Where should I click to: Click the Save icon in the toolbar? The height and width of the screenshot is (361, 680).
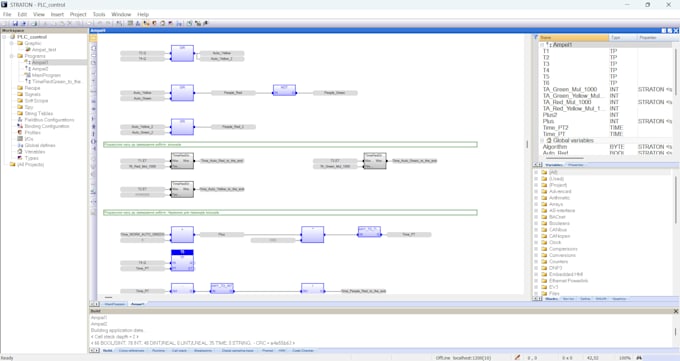(x=15, y=23)
